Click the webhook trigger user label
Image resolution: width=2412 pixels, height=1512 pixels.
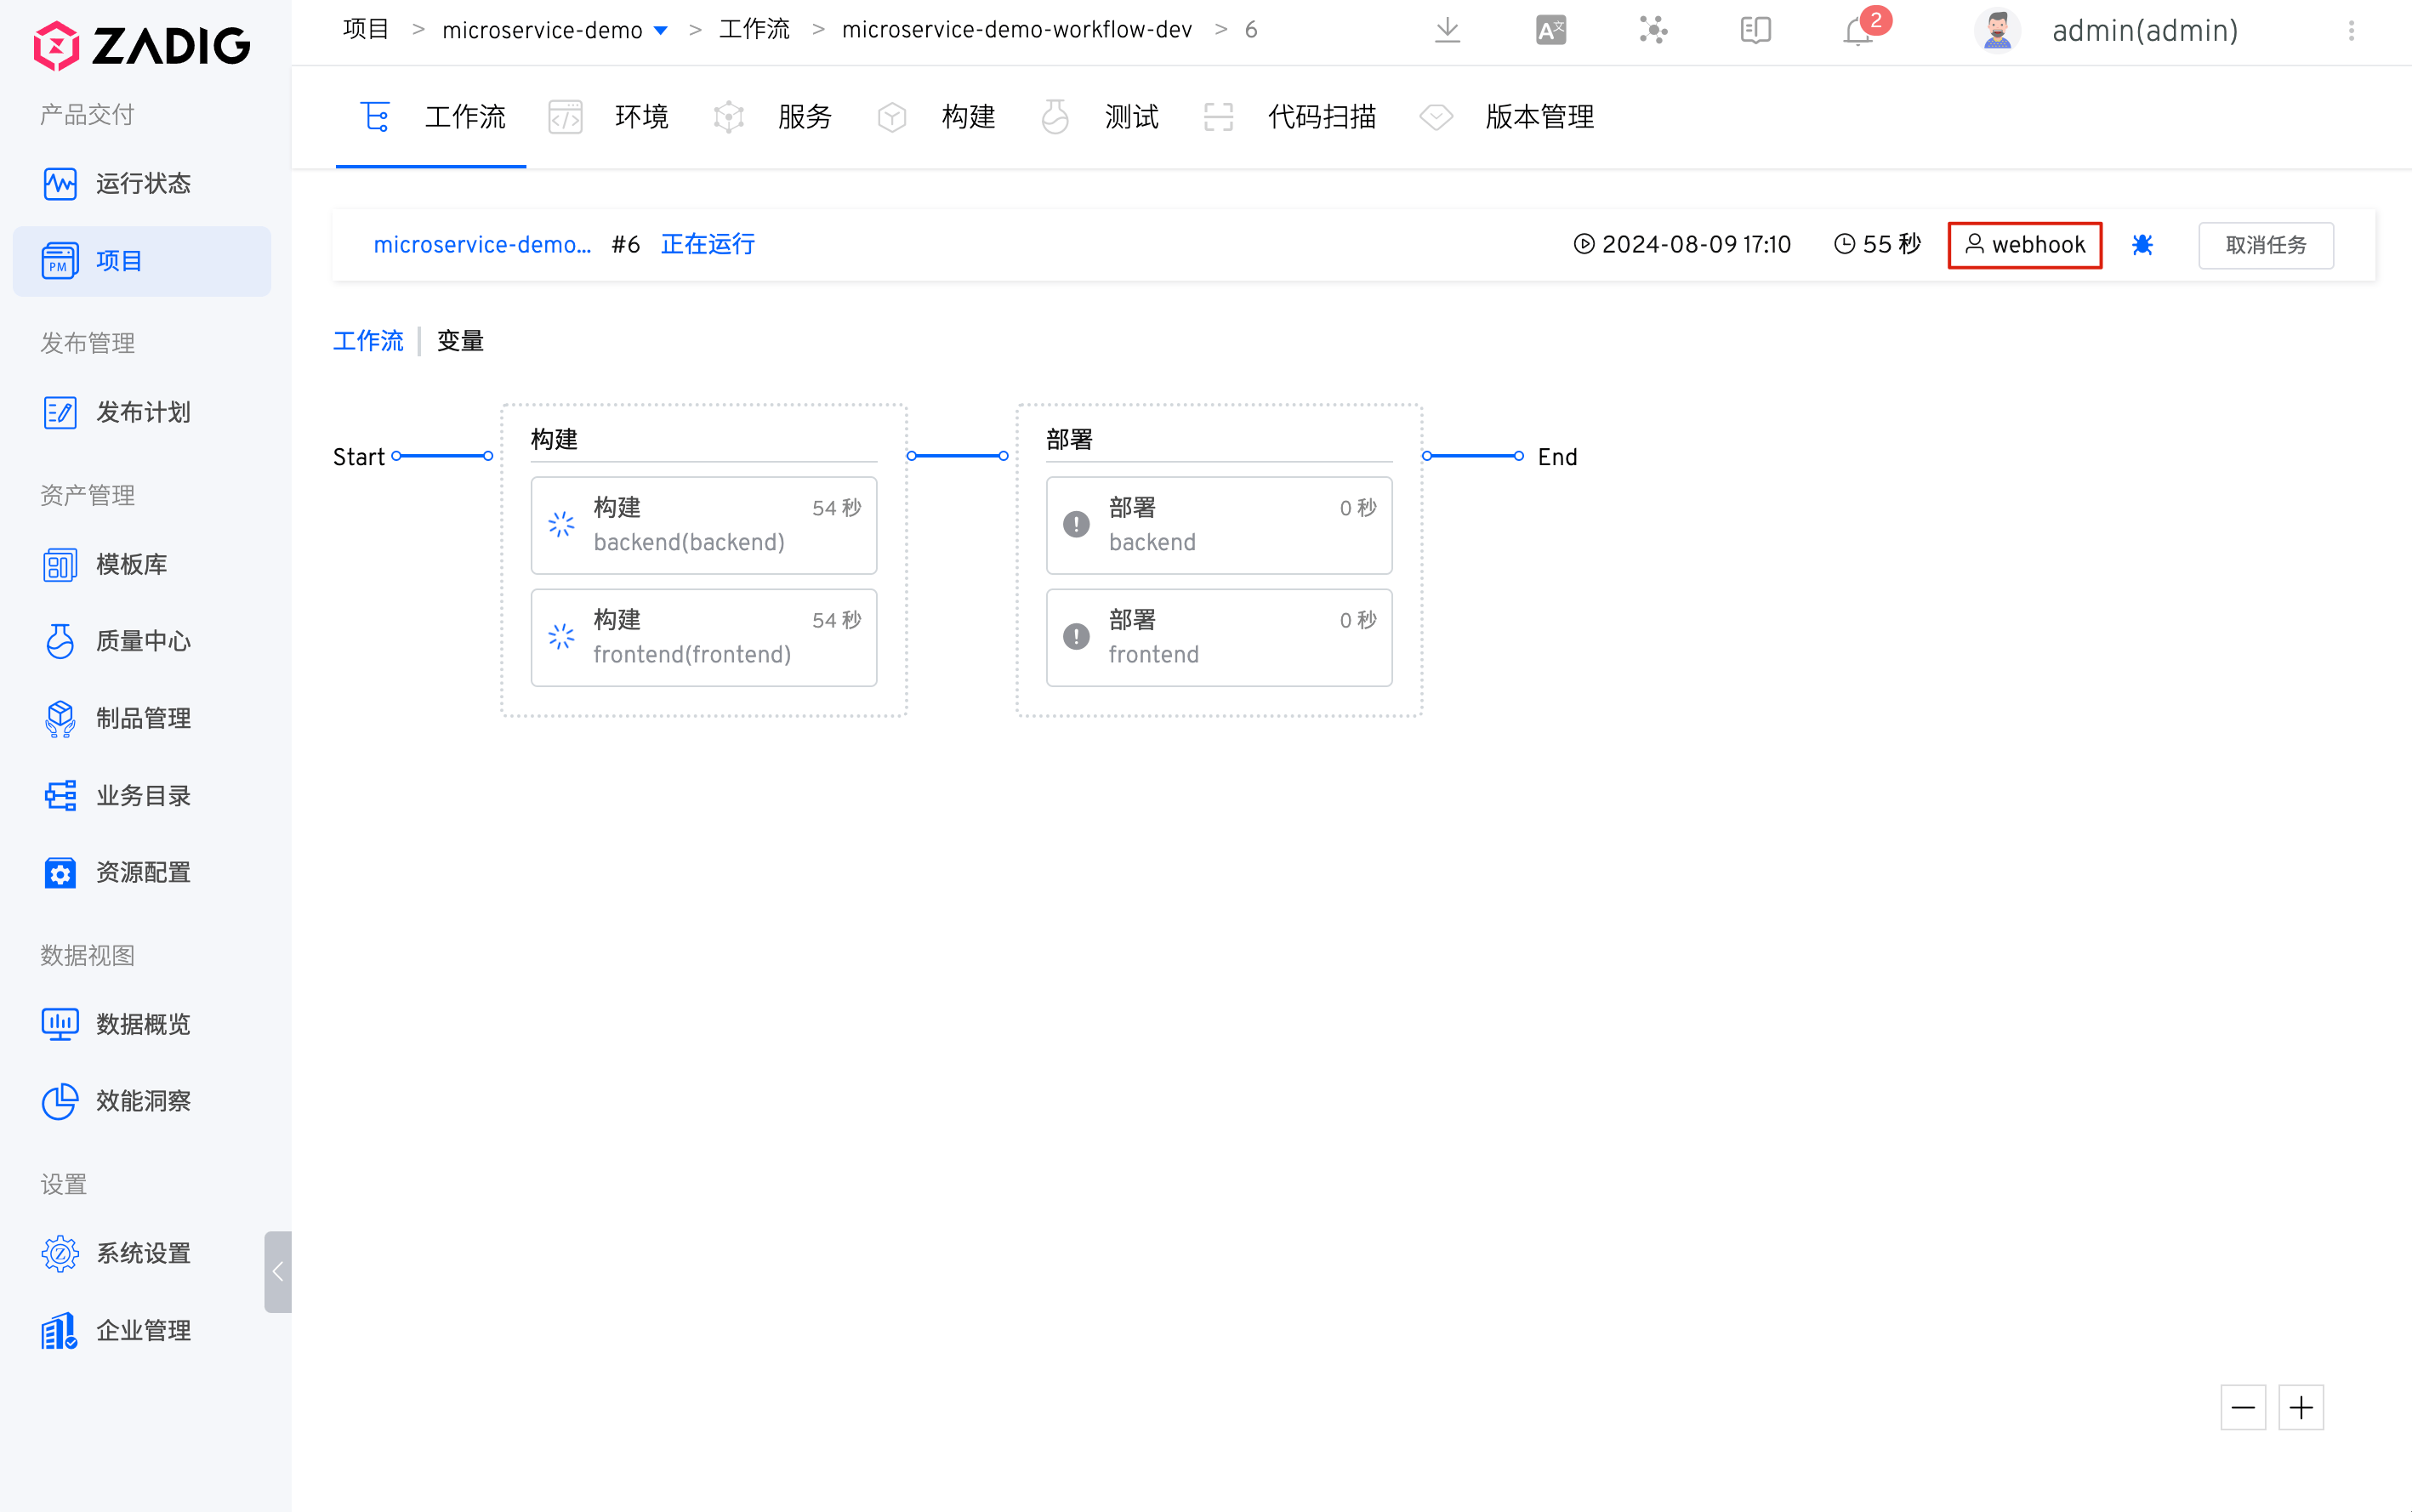[2025, 245]
